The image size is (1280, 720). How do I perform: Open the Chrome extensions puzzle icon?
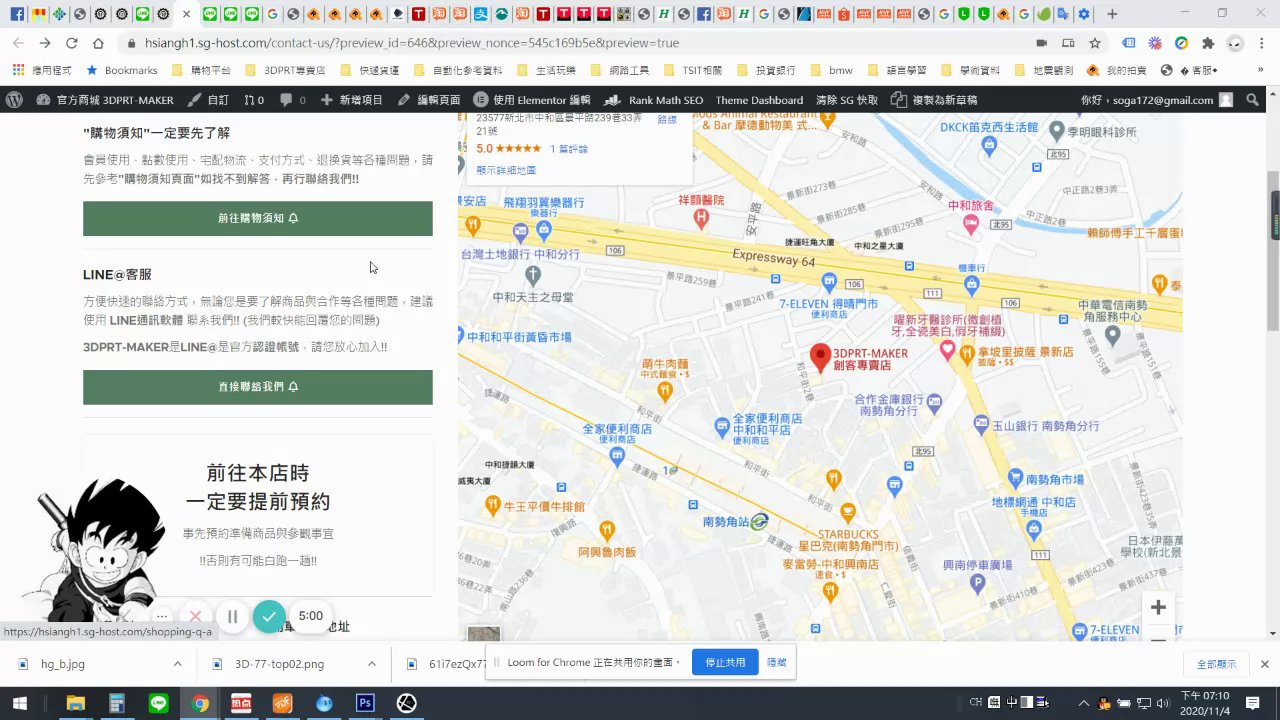coord(1208,43)
